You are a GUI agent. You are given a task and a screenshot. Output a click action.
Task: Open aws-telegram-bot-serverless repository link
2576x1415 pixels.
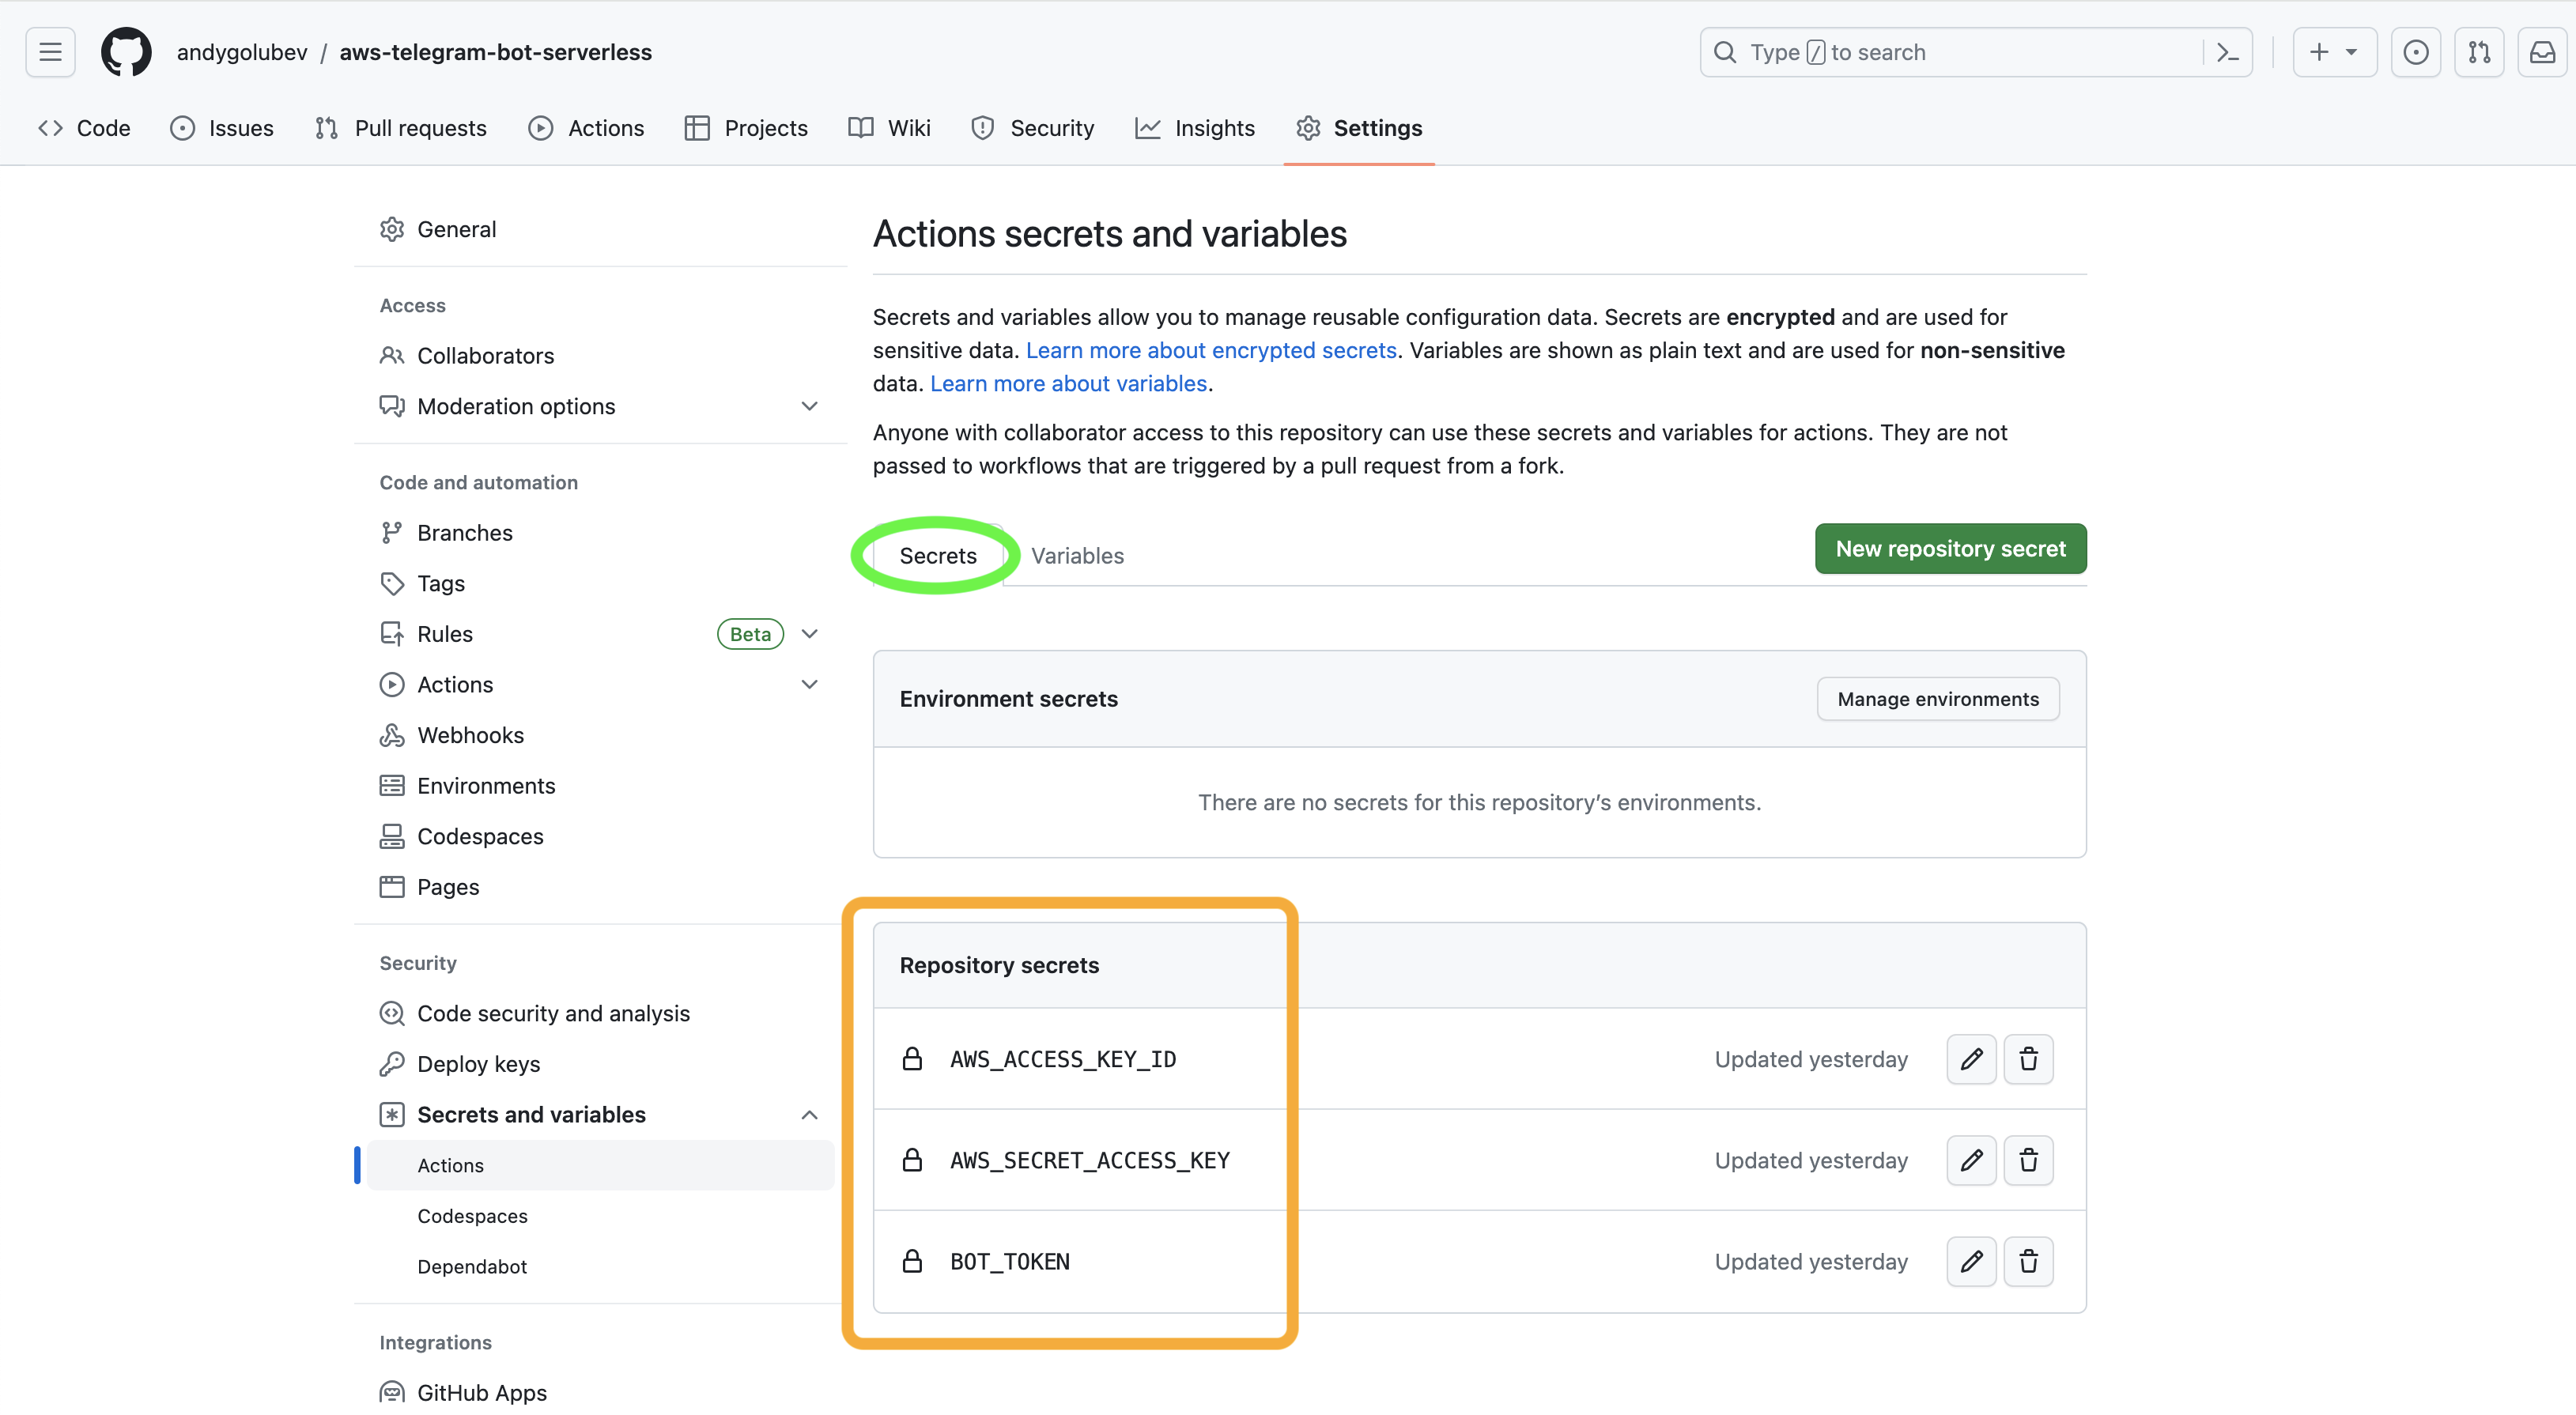pos(495,52)
